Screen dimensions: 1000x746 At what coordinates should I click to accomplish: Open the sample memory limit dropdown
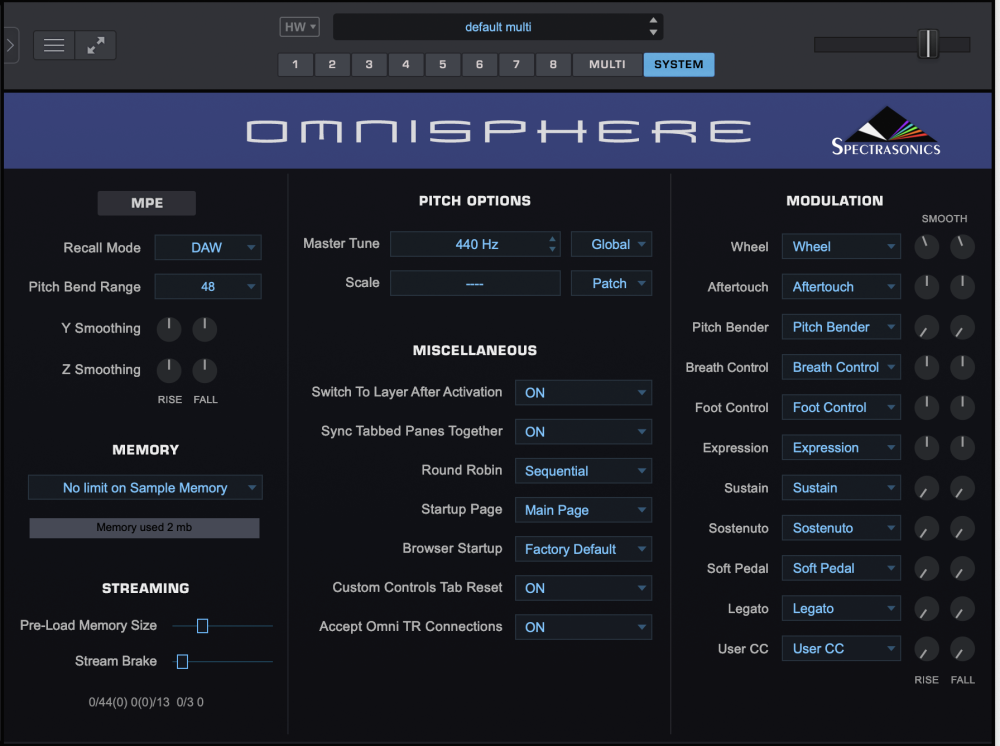(x=145, y=488)
